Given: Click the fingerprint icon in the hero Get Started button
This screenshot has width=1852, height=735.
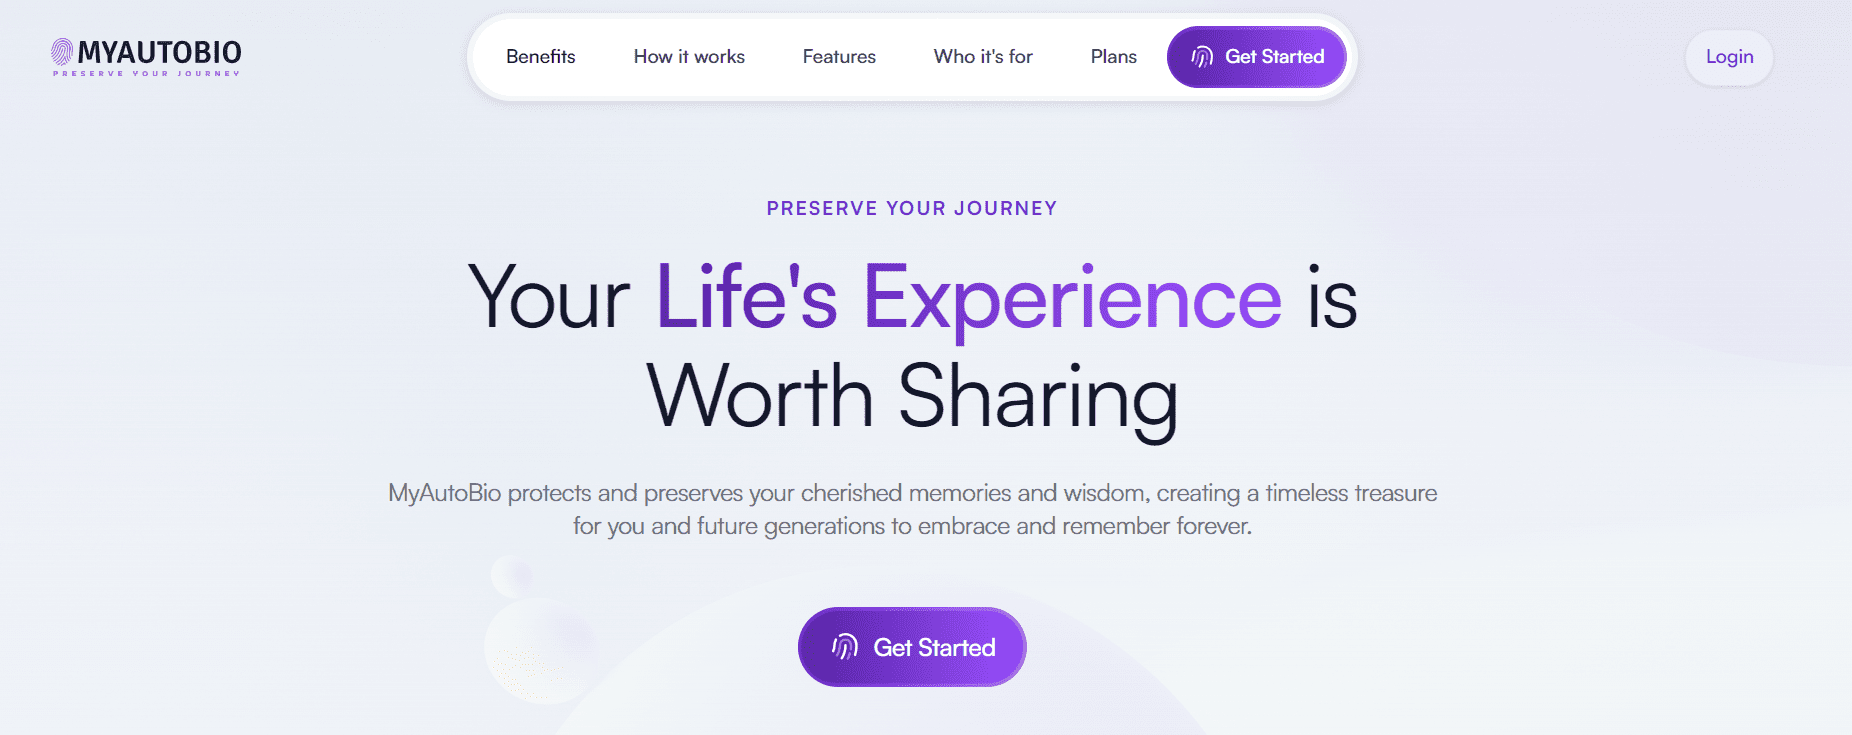Looking at the screenshot, I should 845,647.
